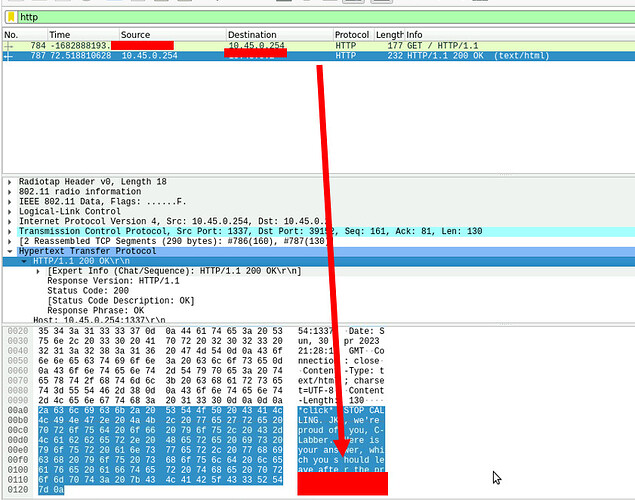The image size is (635, 500).
Task: Select packet 784 GET / HTTP/1.1
Action: [x=319, y=46]
